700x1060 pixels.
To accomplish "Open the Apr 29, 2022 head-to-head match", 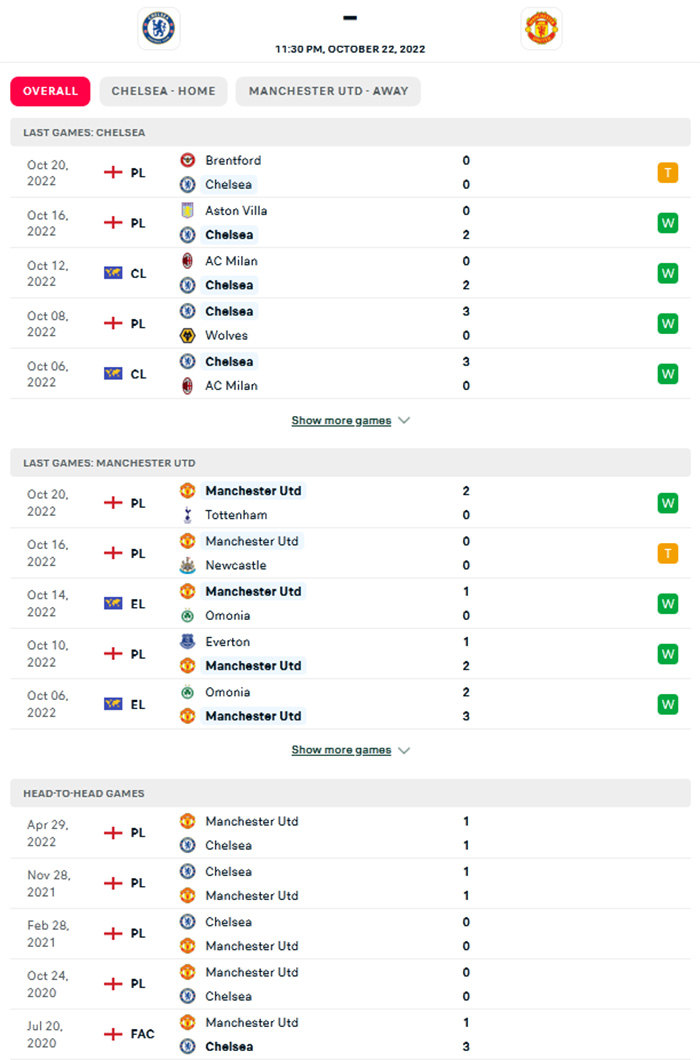I will coord(47,833).
